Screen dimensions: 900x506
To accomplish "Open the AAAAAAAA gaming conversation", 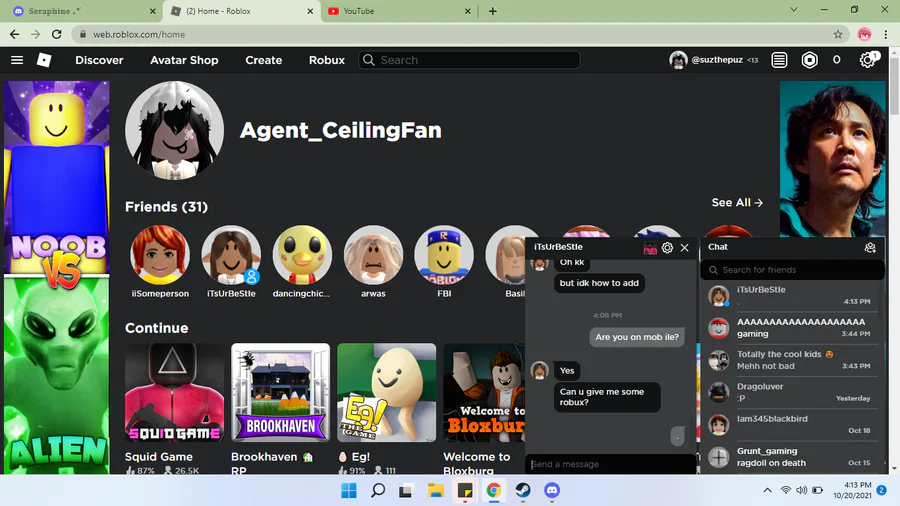I will [792, 328].
